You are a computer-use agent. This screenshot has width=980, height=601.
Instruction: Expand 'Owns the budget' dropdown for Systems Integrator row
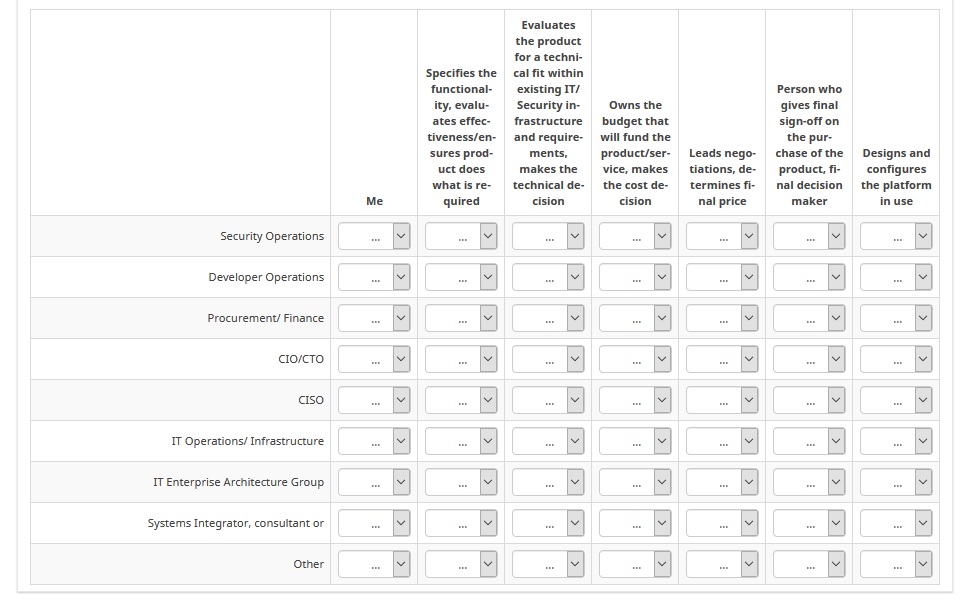pyautogui.click(x=635, y=523)
